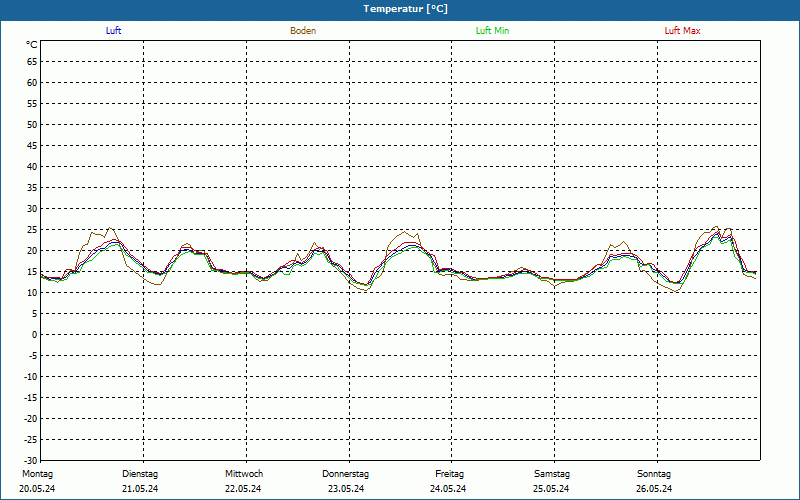Click the blue 'Luft' legend label
This screenshot has height=500, width=800.
point(113,31)
